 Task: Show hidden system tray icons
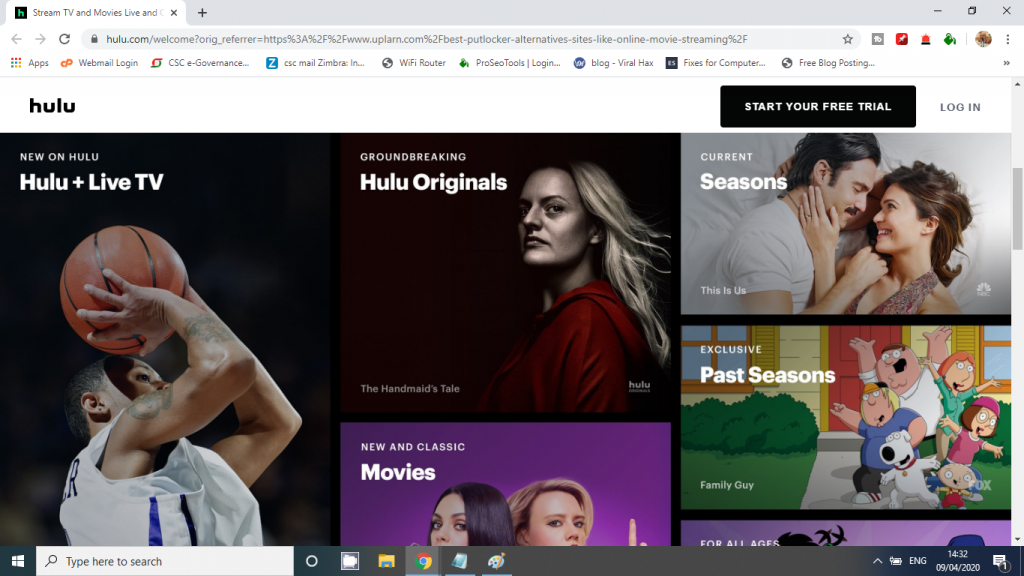(x=877, y=561)
